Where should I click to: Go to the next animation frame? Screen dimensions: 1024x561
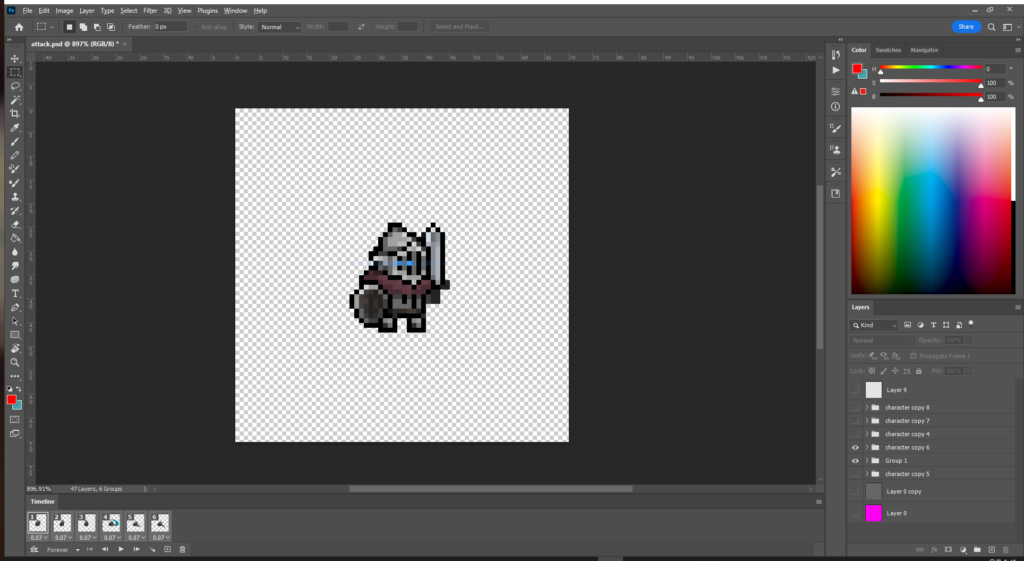136,549
